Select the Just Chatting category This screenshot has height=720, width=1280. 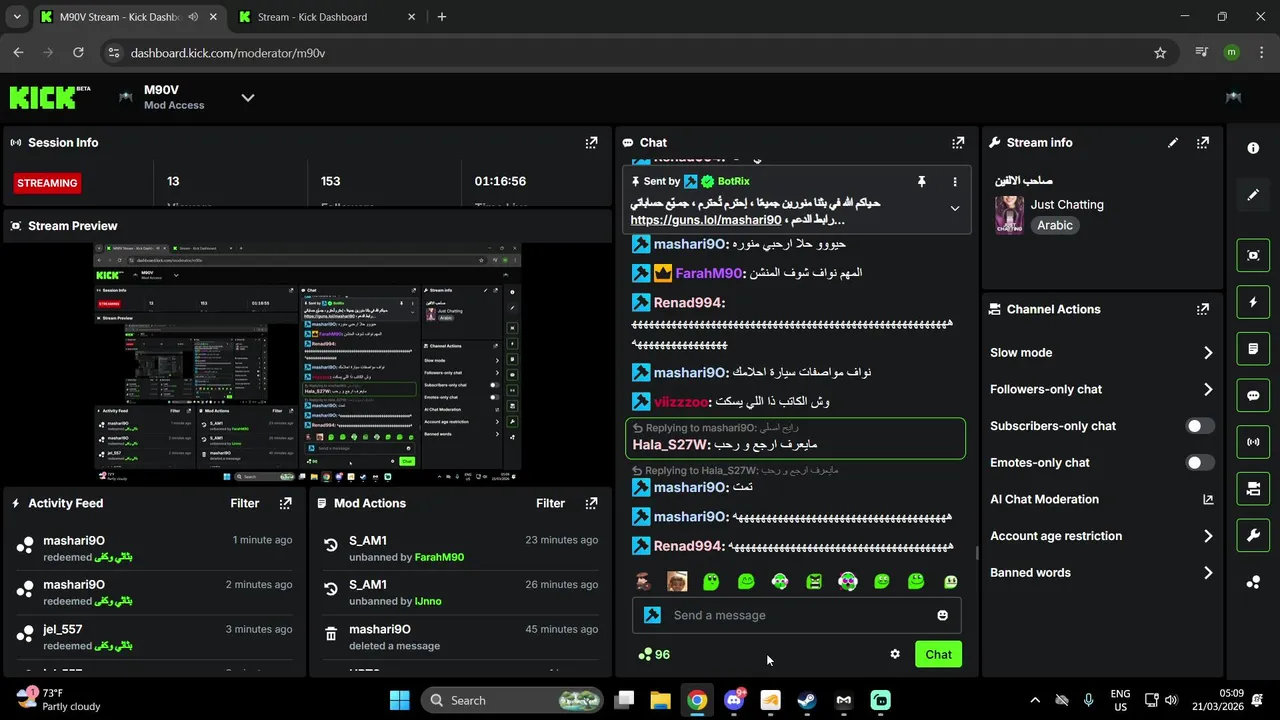[x=1067, y=204]
